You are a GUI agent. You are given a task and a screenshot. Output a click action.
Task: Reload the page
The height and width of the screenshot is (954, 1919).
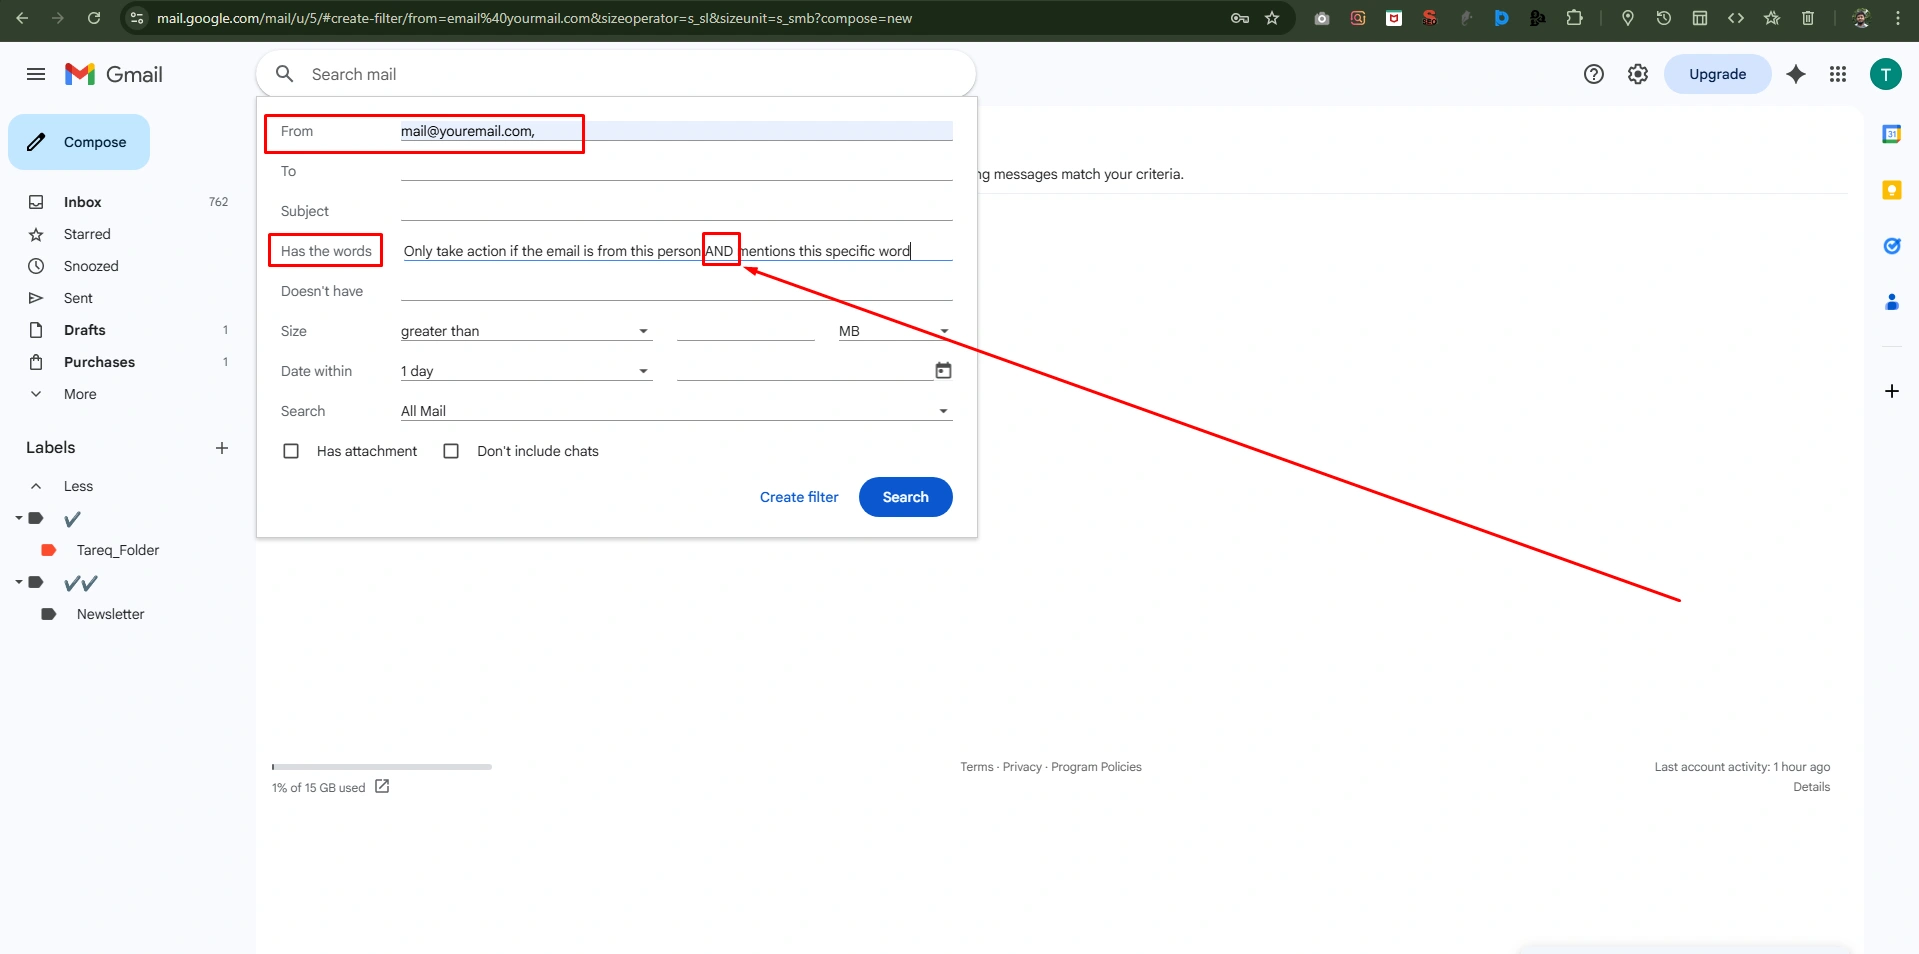pyautogui.click(x=94, y=18)
